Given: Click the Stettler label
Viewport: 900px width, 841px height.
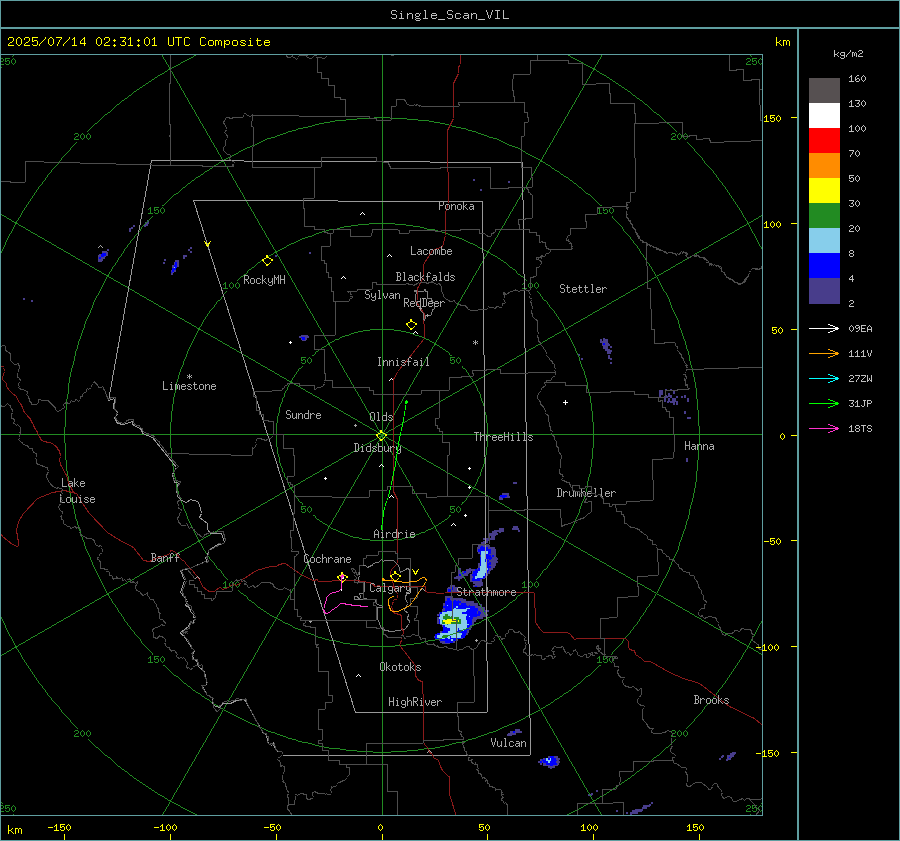Looking at the screenshot, I should pyautogui.click(x=583, y=289).
